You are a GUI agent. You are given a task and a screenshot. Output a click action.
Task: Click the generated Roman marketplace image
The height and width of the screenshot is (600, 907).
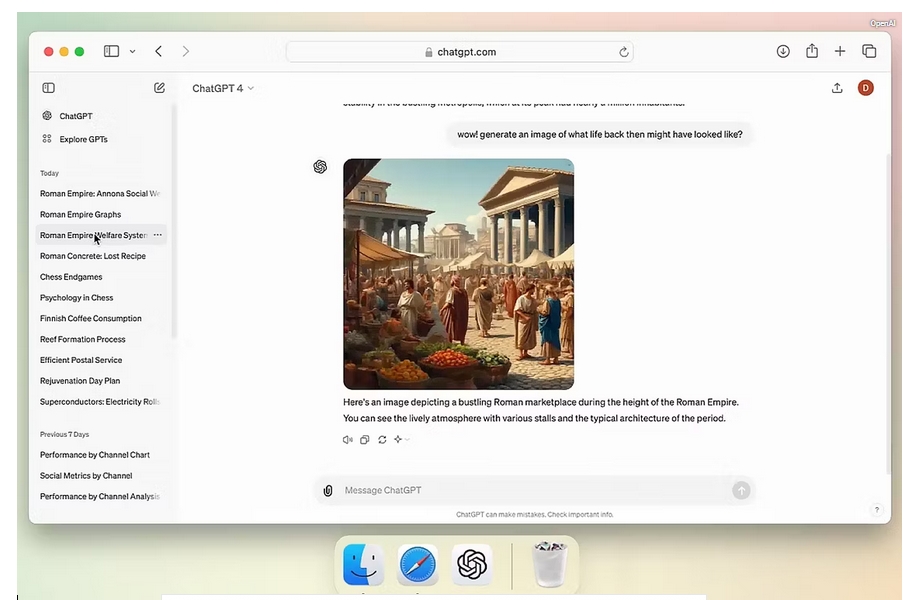point(459,274)
